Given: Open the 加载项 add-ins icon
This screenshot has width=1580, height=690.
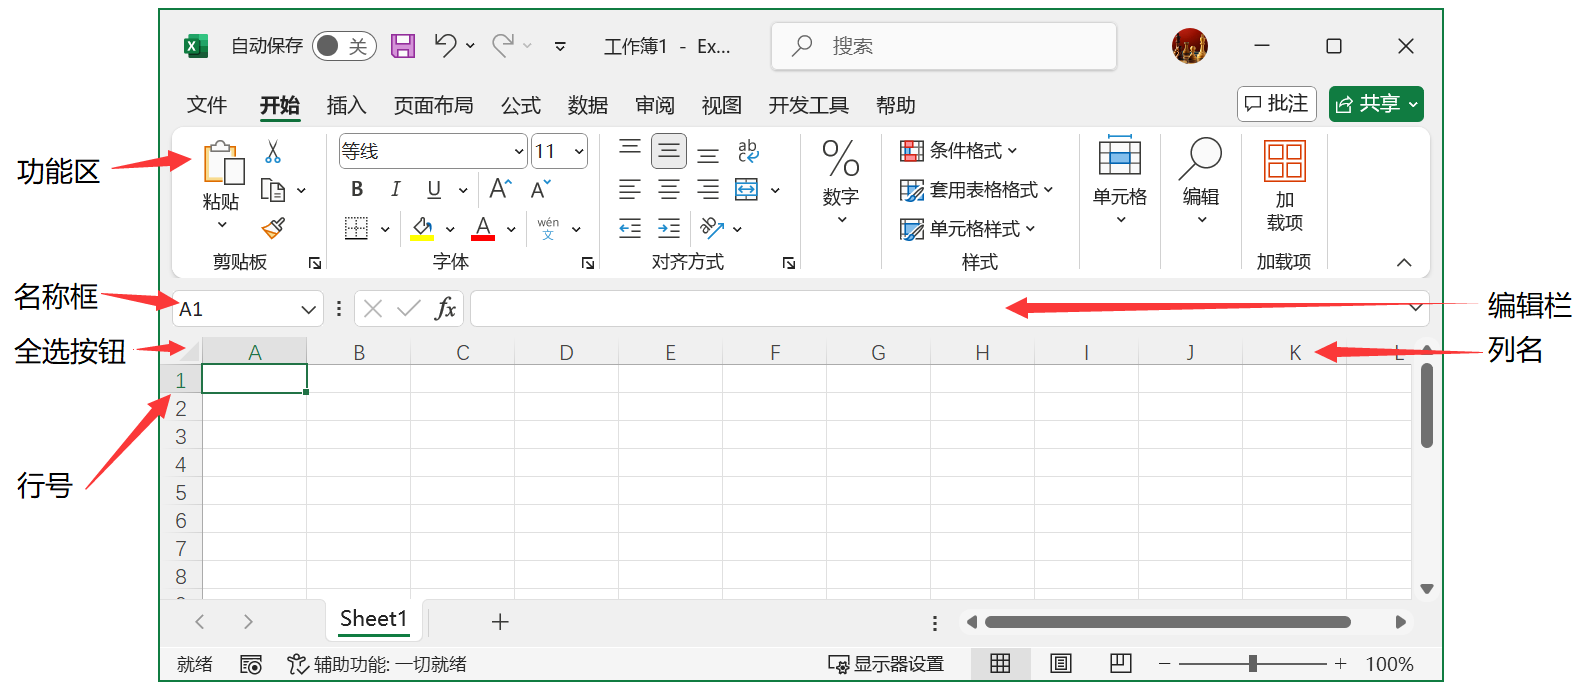Looking at the screenshot, I should point(1284,185).
